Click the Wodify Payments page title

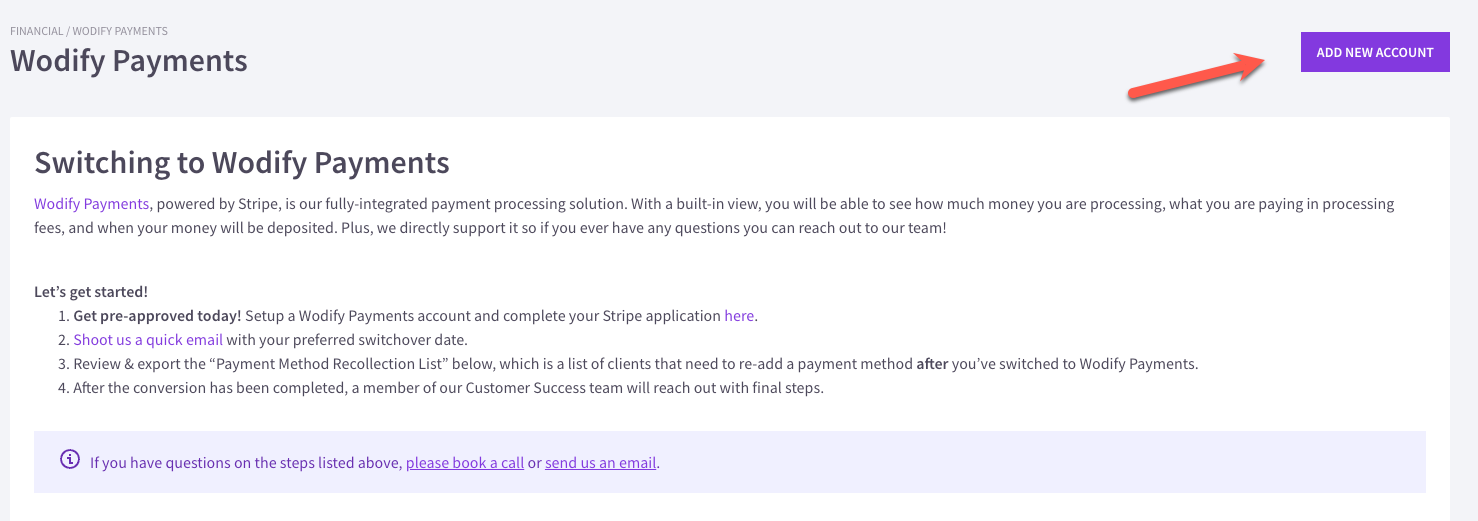point(129,61)
